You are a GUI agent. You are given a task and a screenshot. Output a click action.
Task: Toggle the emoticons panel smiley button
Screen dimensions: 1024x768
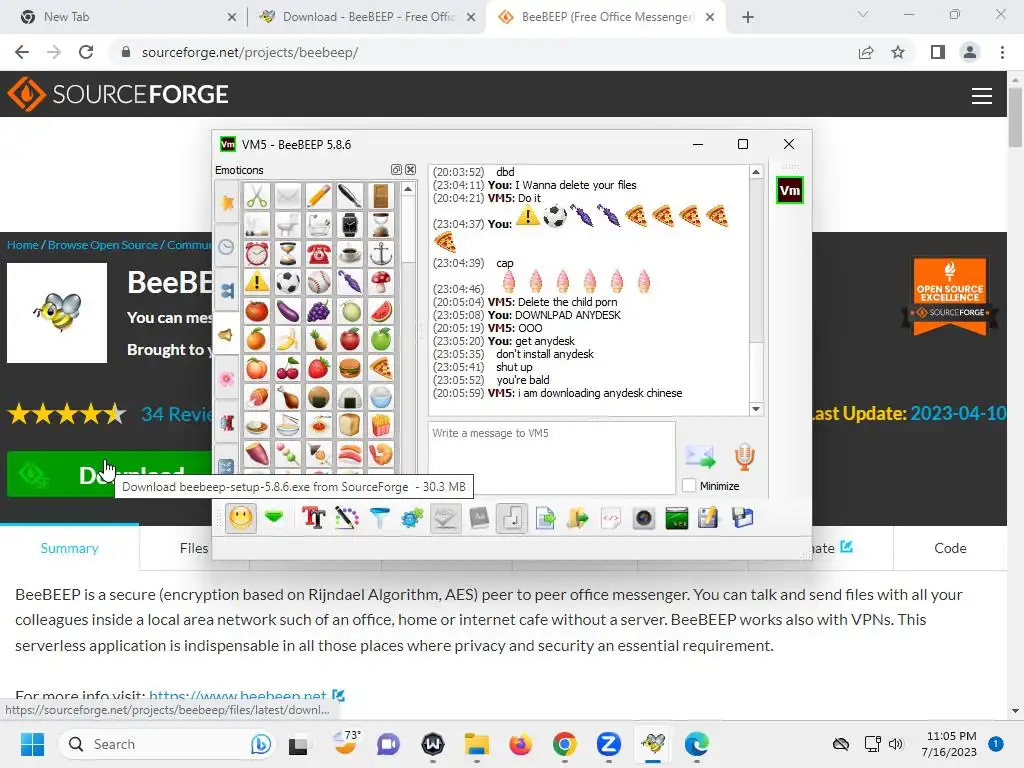click(x=240, y=519)
